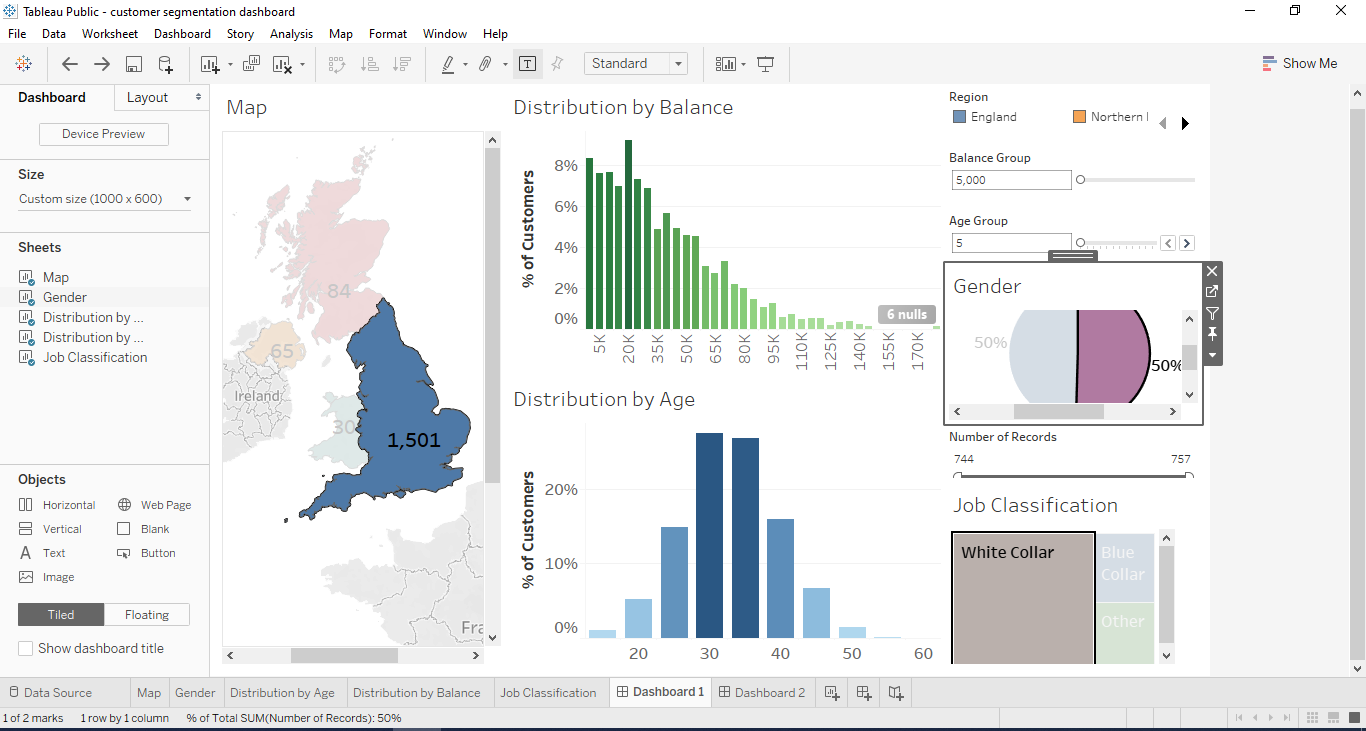Check the Show dashboard title checkbox

tap(25, 648)
